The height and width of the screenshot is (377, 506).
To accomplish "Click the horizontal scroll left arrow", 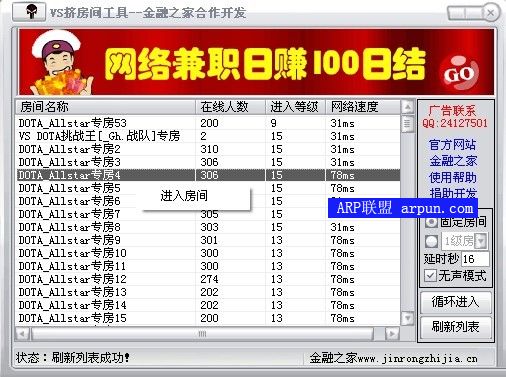I will click(x=23, y=334).
